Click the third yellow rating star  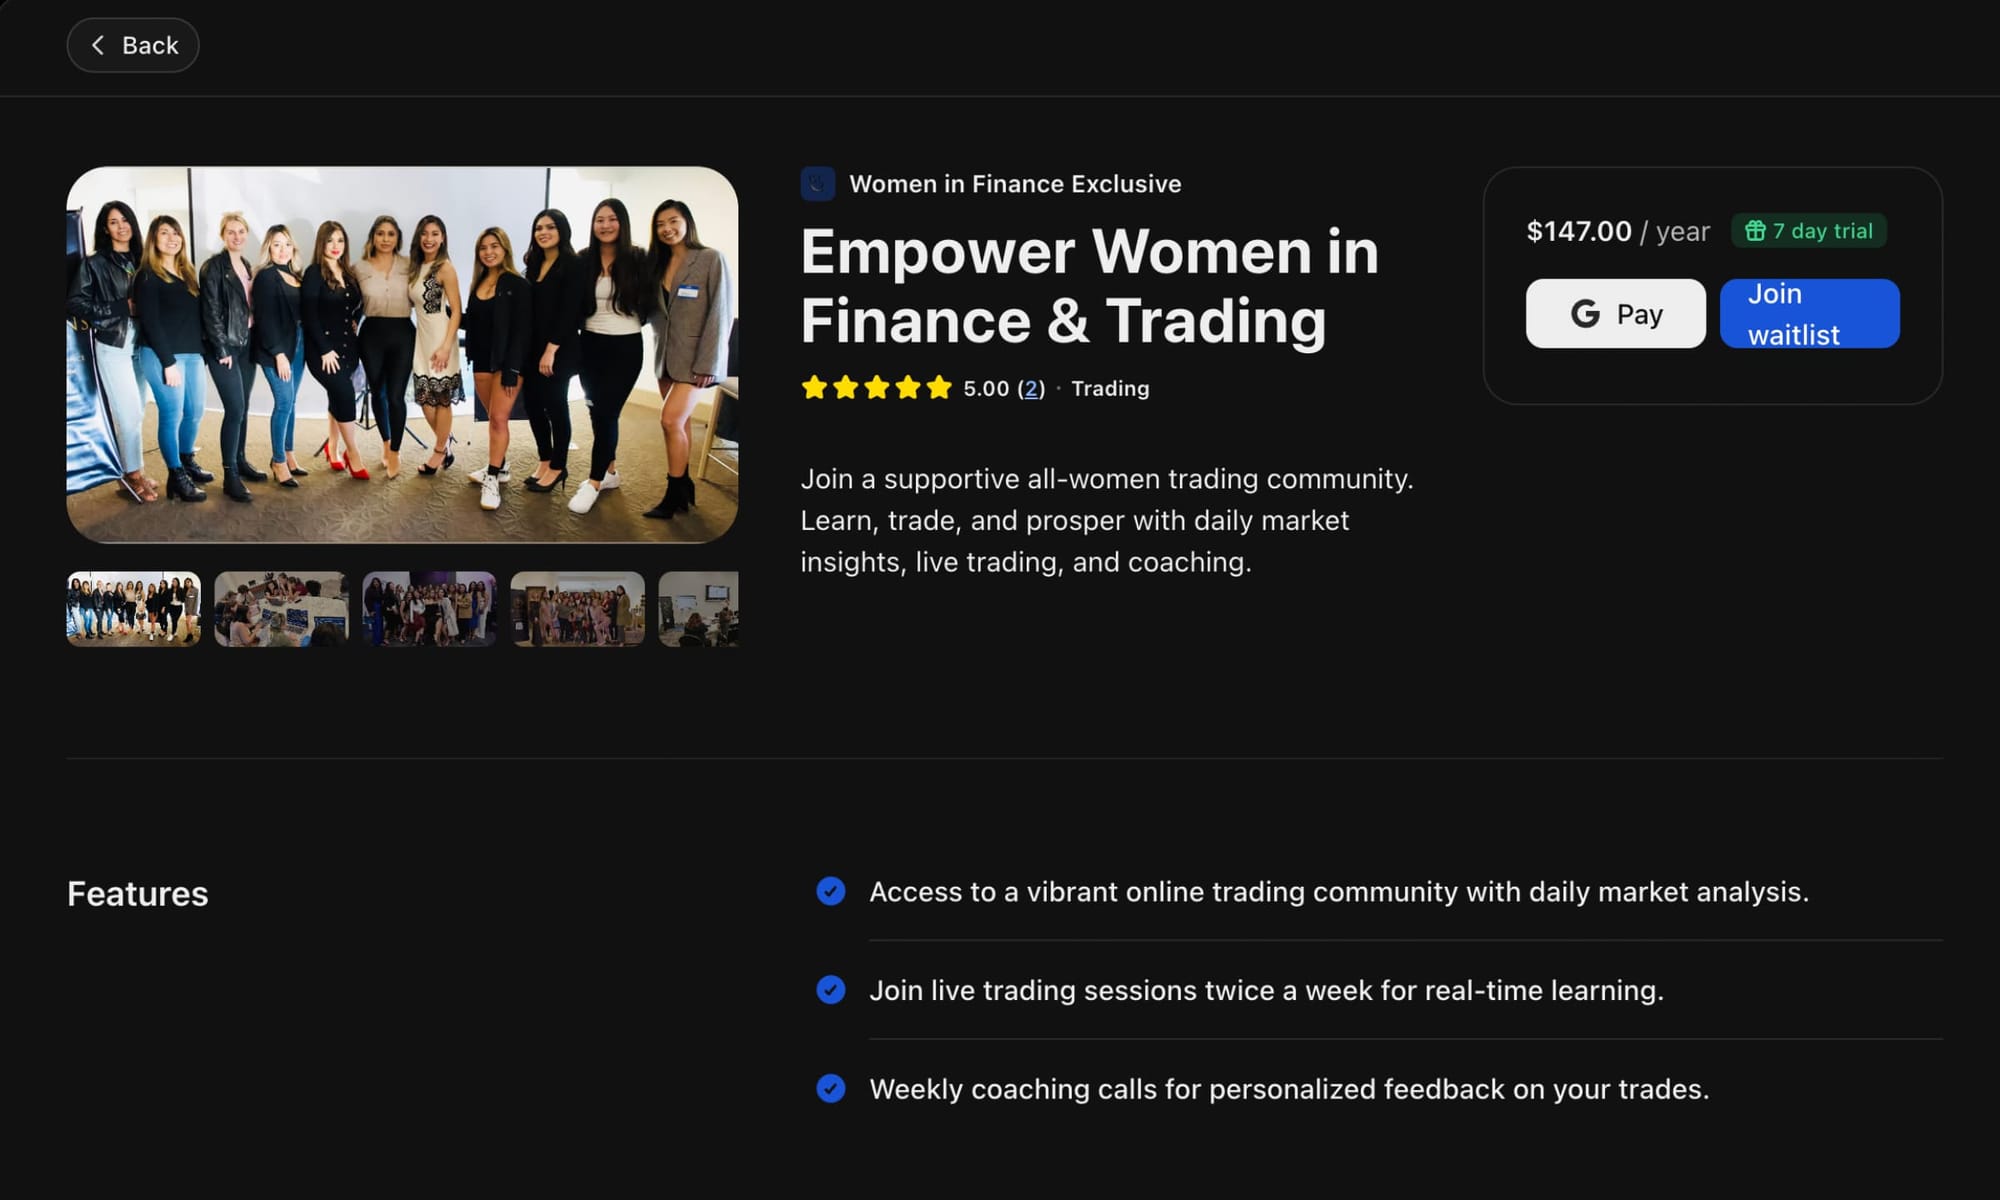(876, 388)
